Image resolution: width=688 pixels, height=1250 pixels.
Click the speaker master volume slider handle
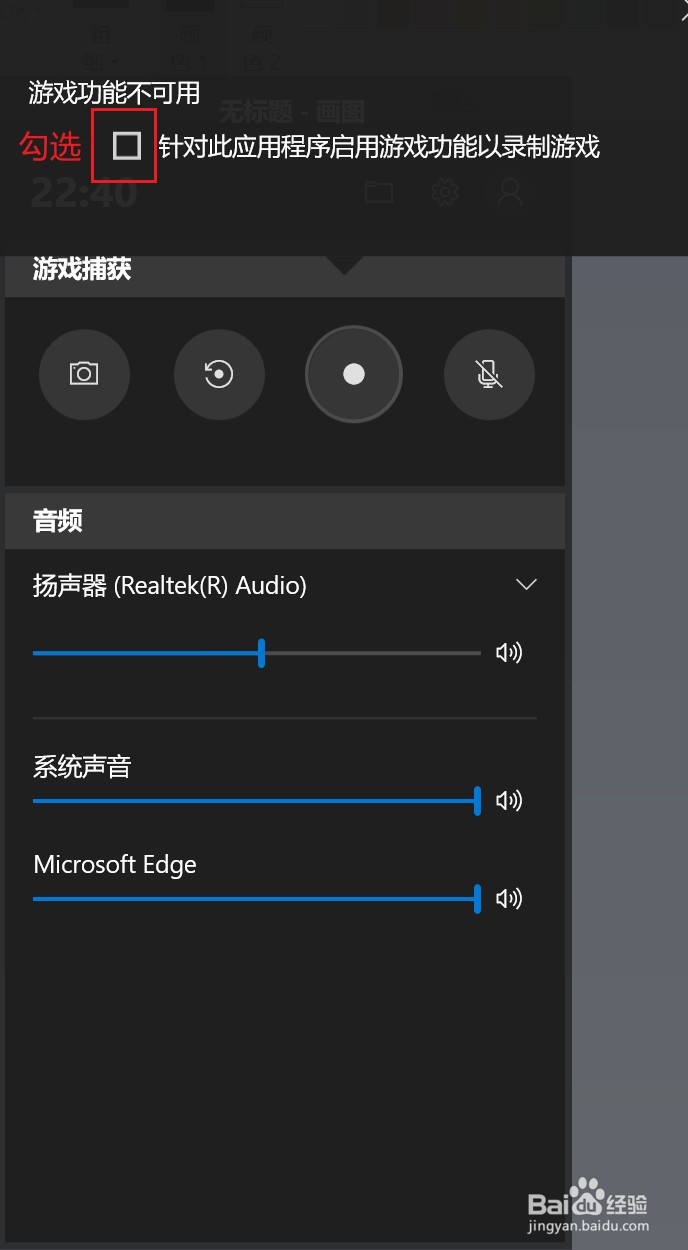(261, 653)
